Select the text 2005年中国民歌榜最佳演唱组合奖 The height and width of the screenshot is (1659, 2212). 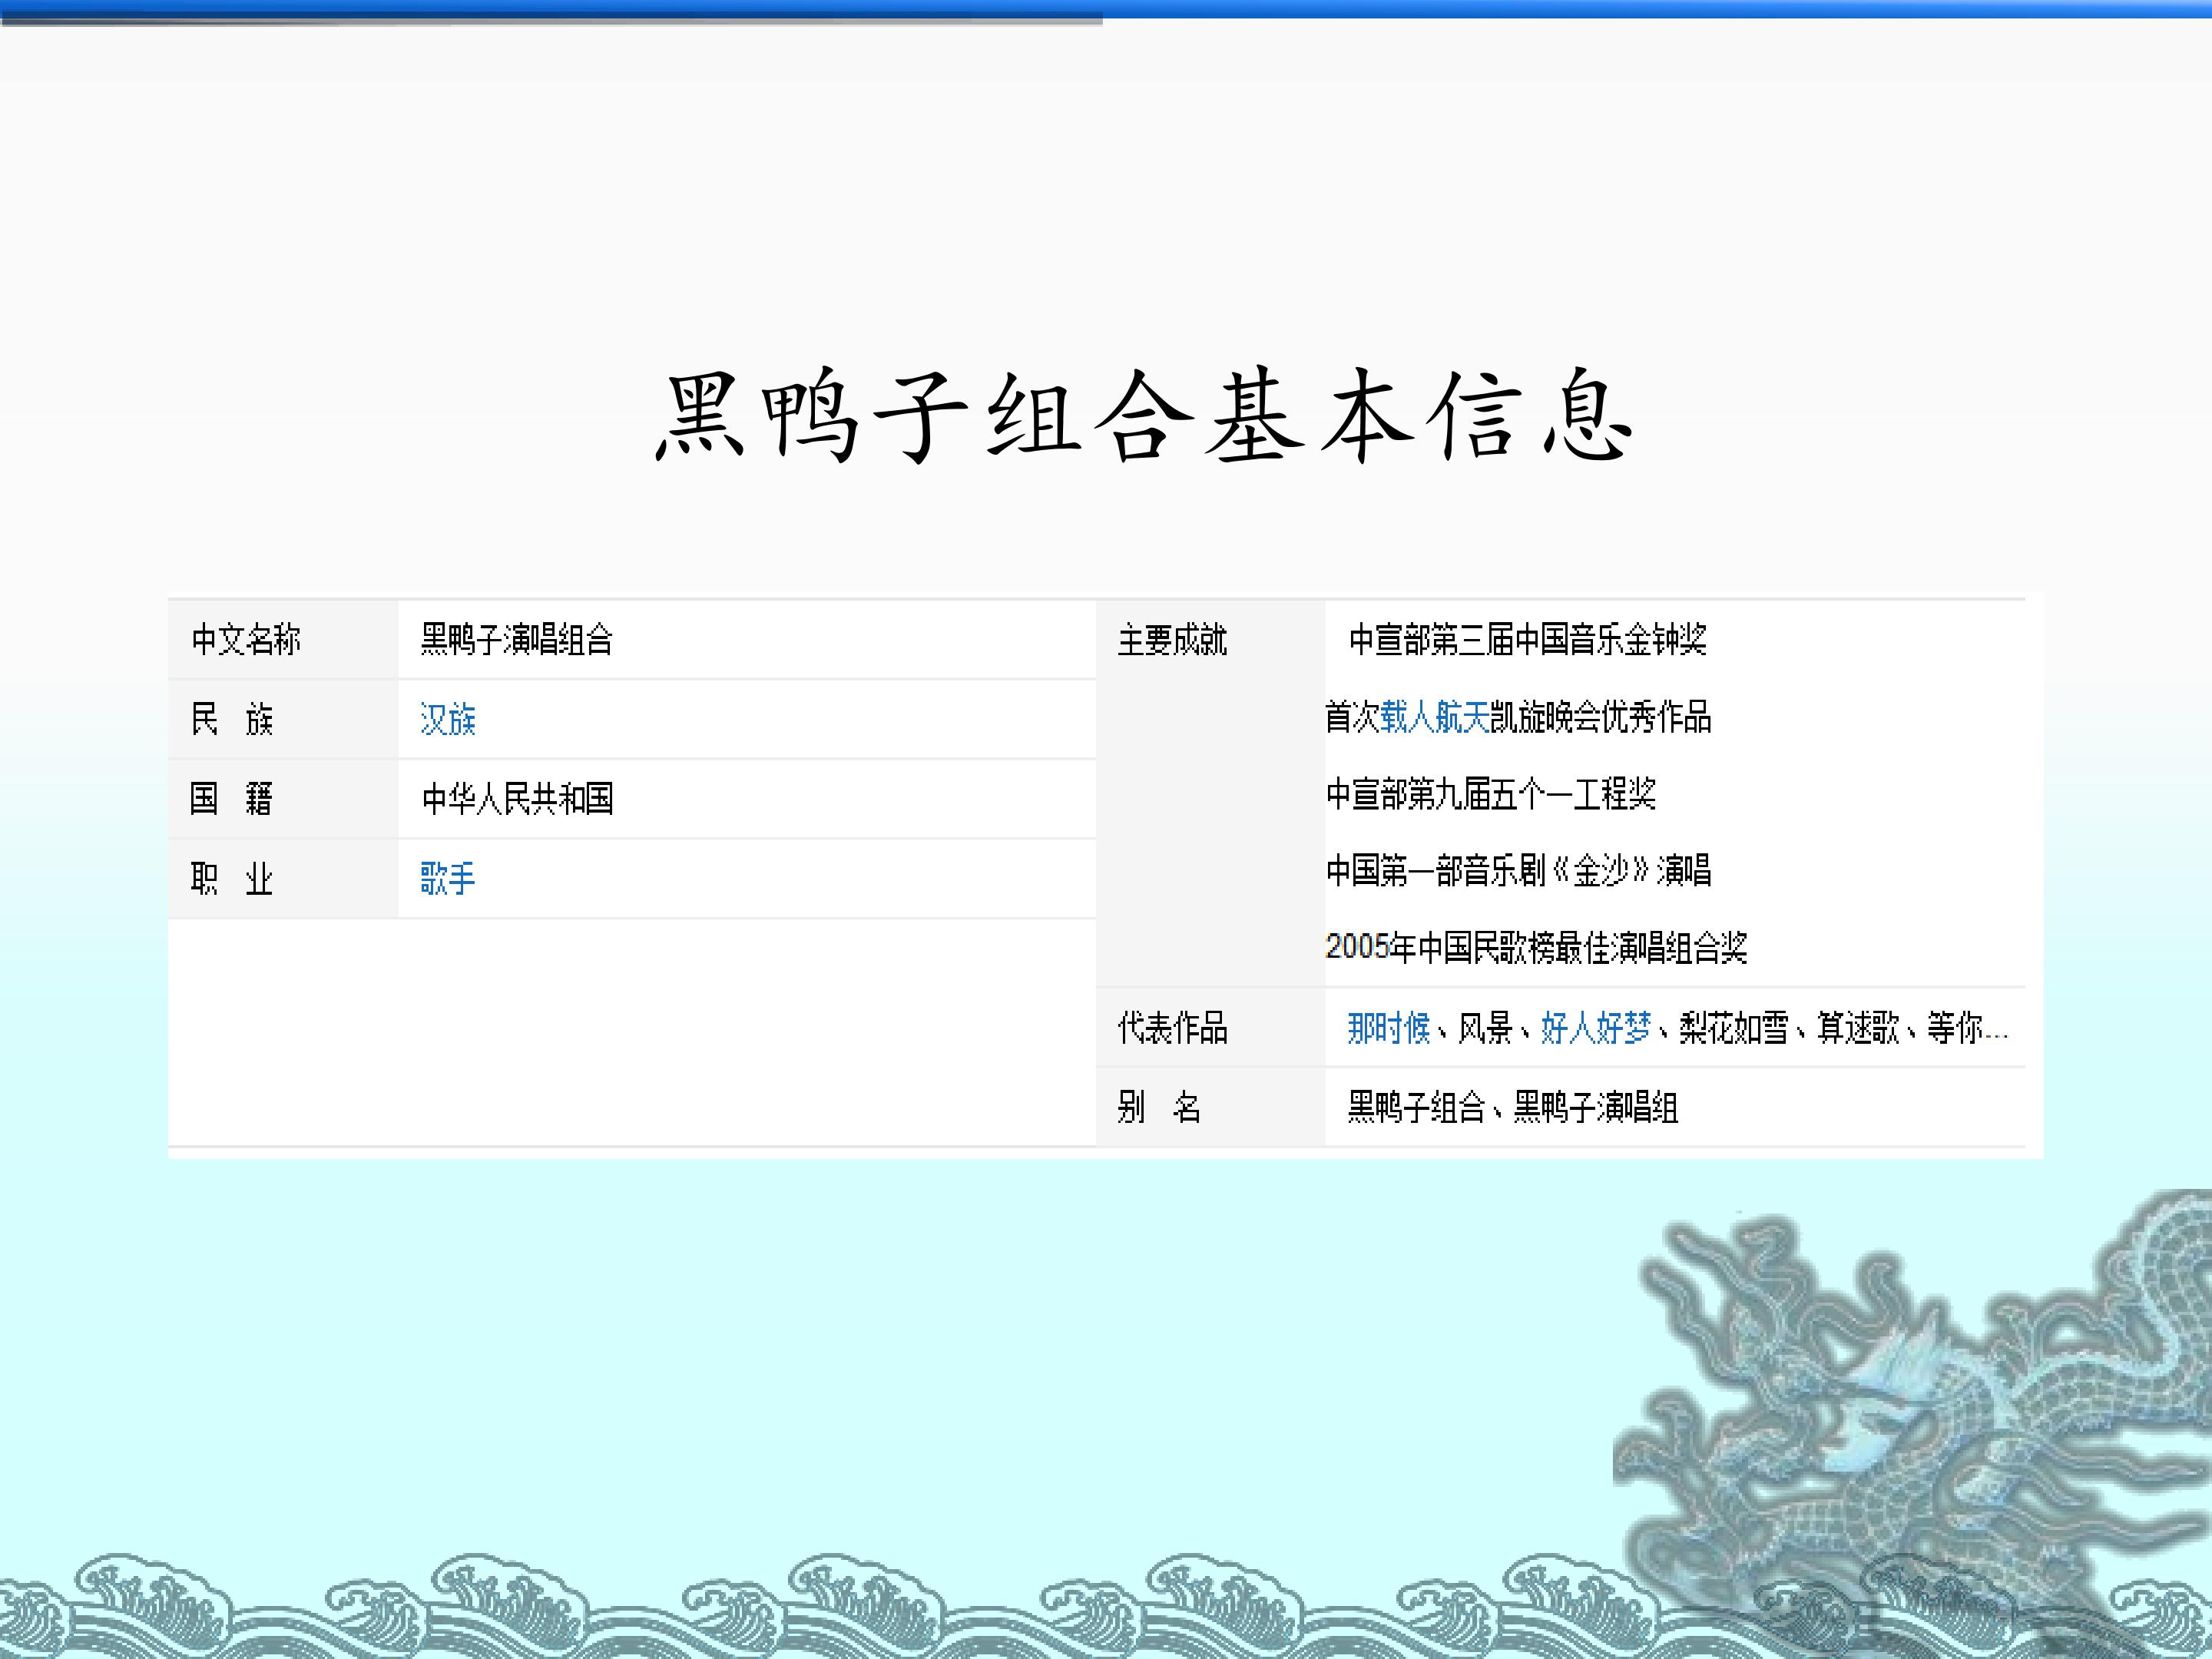1536,947
